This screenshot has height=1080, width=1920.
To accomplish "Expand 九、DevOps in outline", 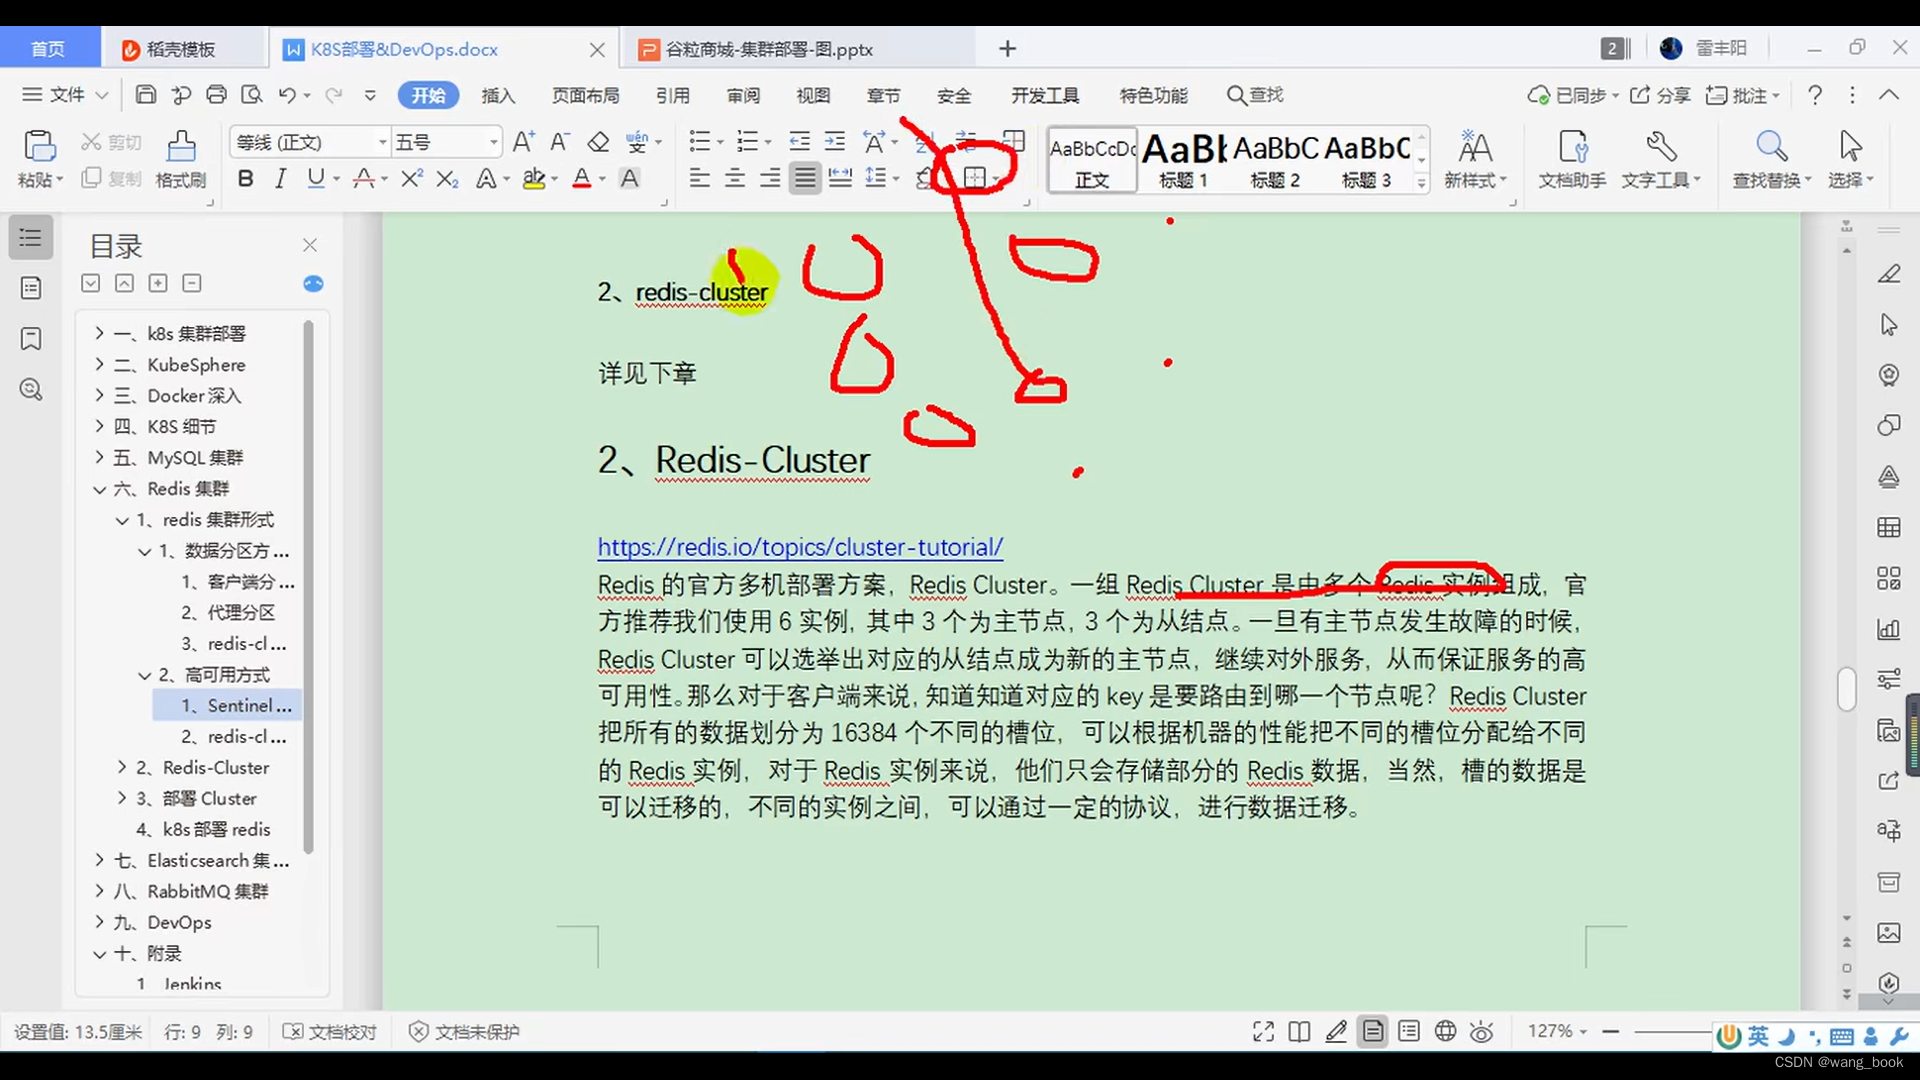I will [x=99, y=922].
